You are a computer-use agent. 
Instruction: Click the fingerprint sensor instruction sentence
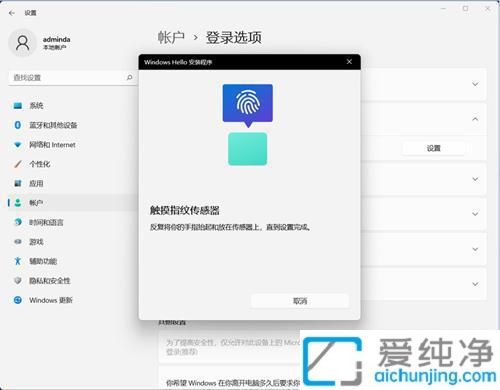(x=230, y=227)
